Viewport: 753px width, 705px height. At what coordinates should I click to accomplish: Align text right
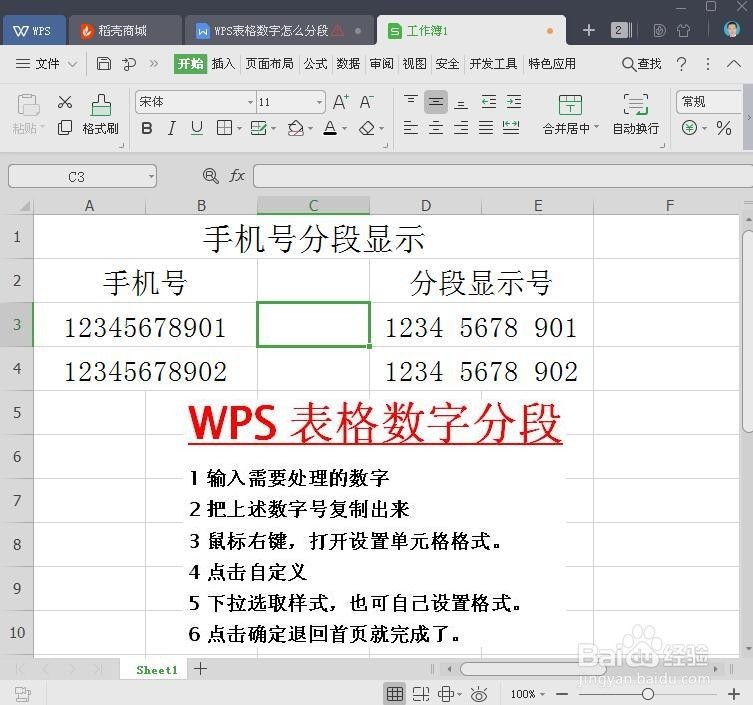pyautogui.click(x=461, y=128)
